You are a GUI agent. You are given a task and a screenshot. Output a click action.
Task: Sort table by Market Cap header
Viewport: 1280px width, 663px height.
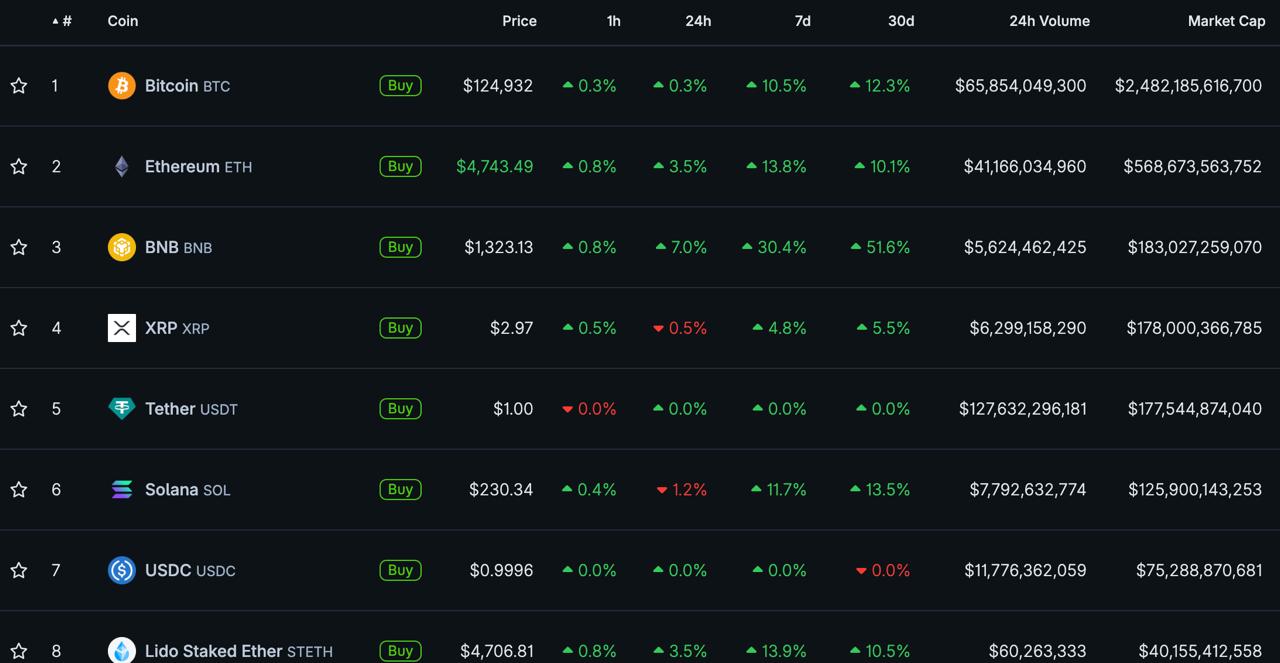pyautogui.click(x=1226, y=21)
